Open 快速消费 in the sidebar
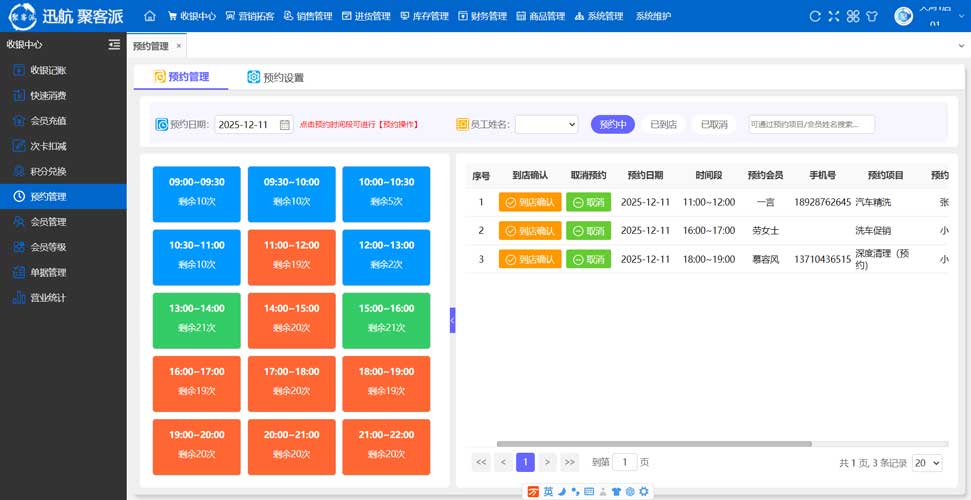The image size is (971, 500). 63,95
